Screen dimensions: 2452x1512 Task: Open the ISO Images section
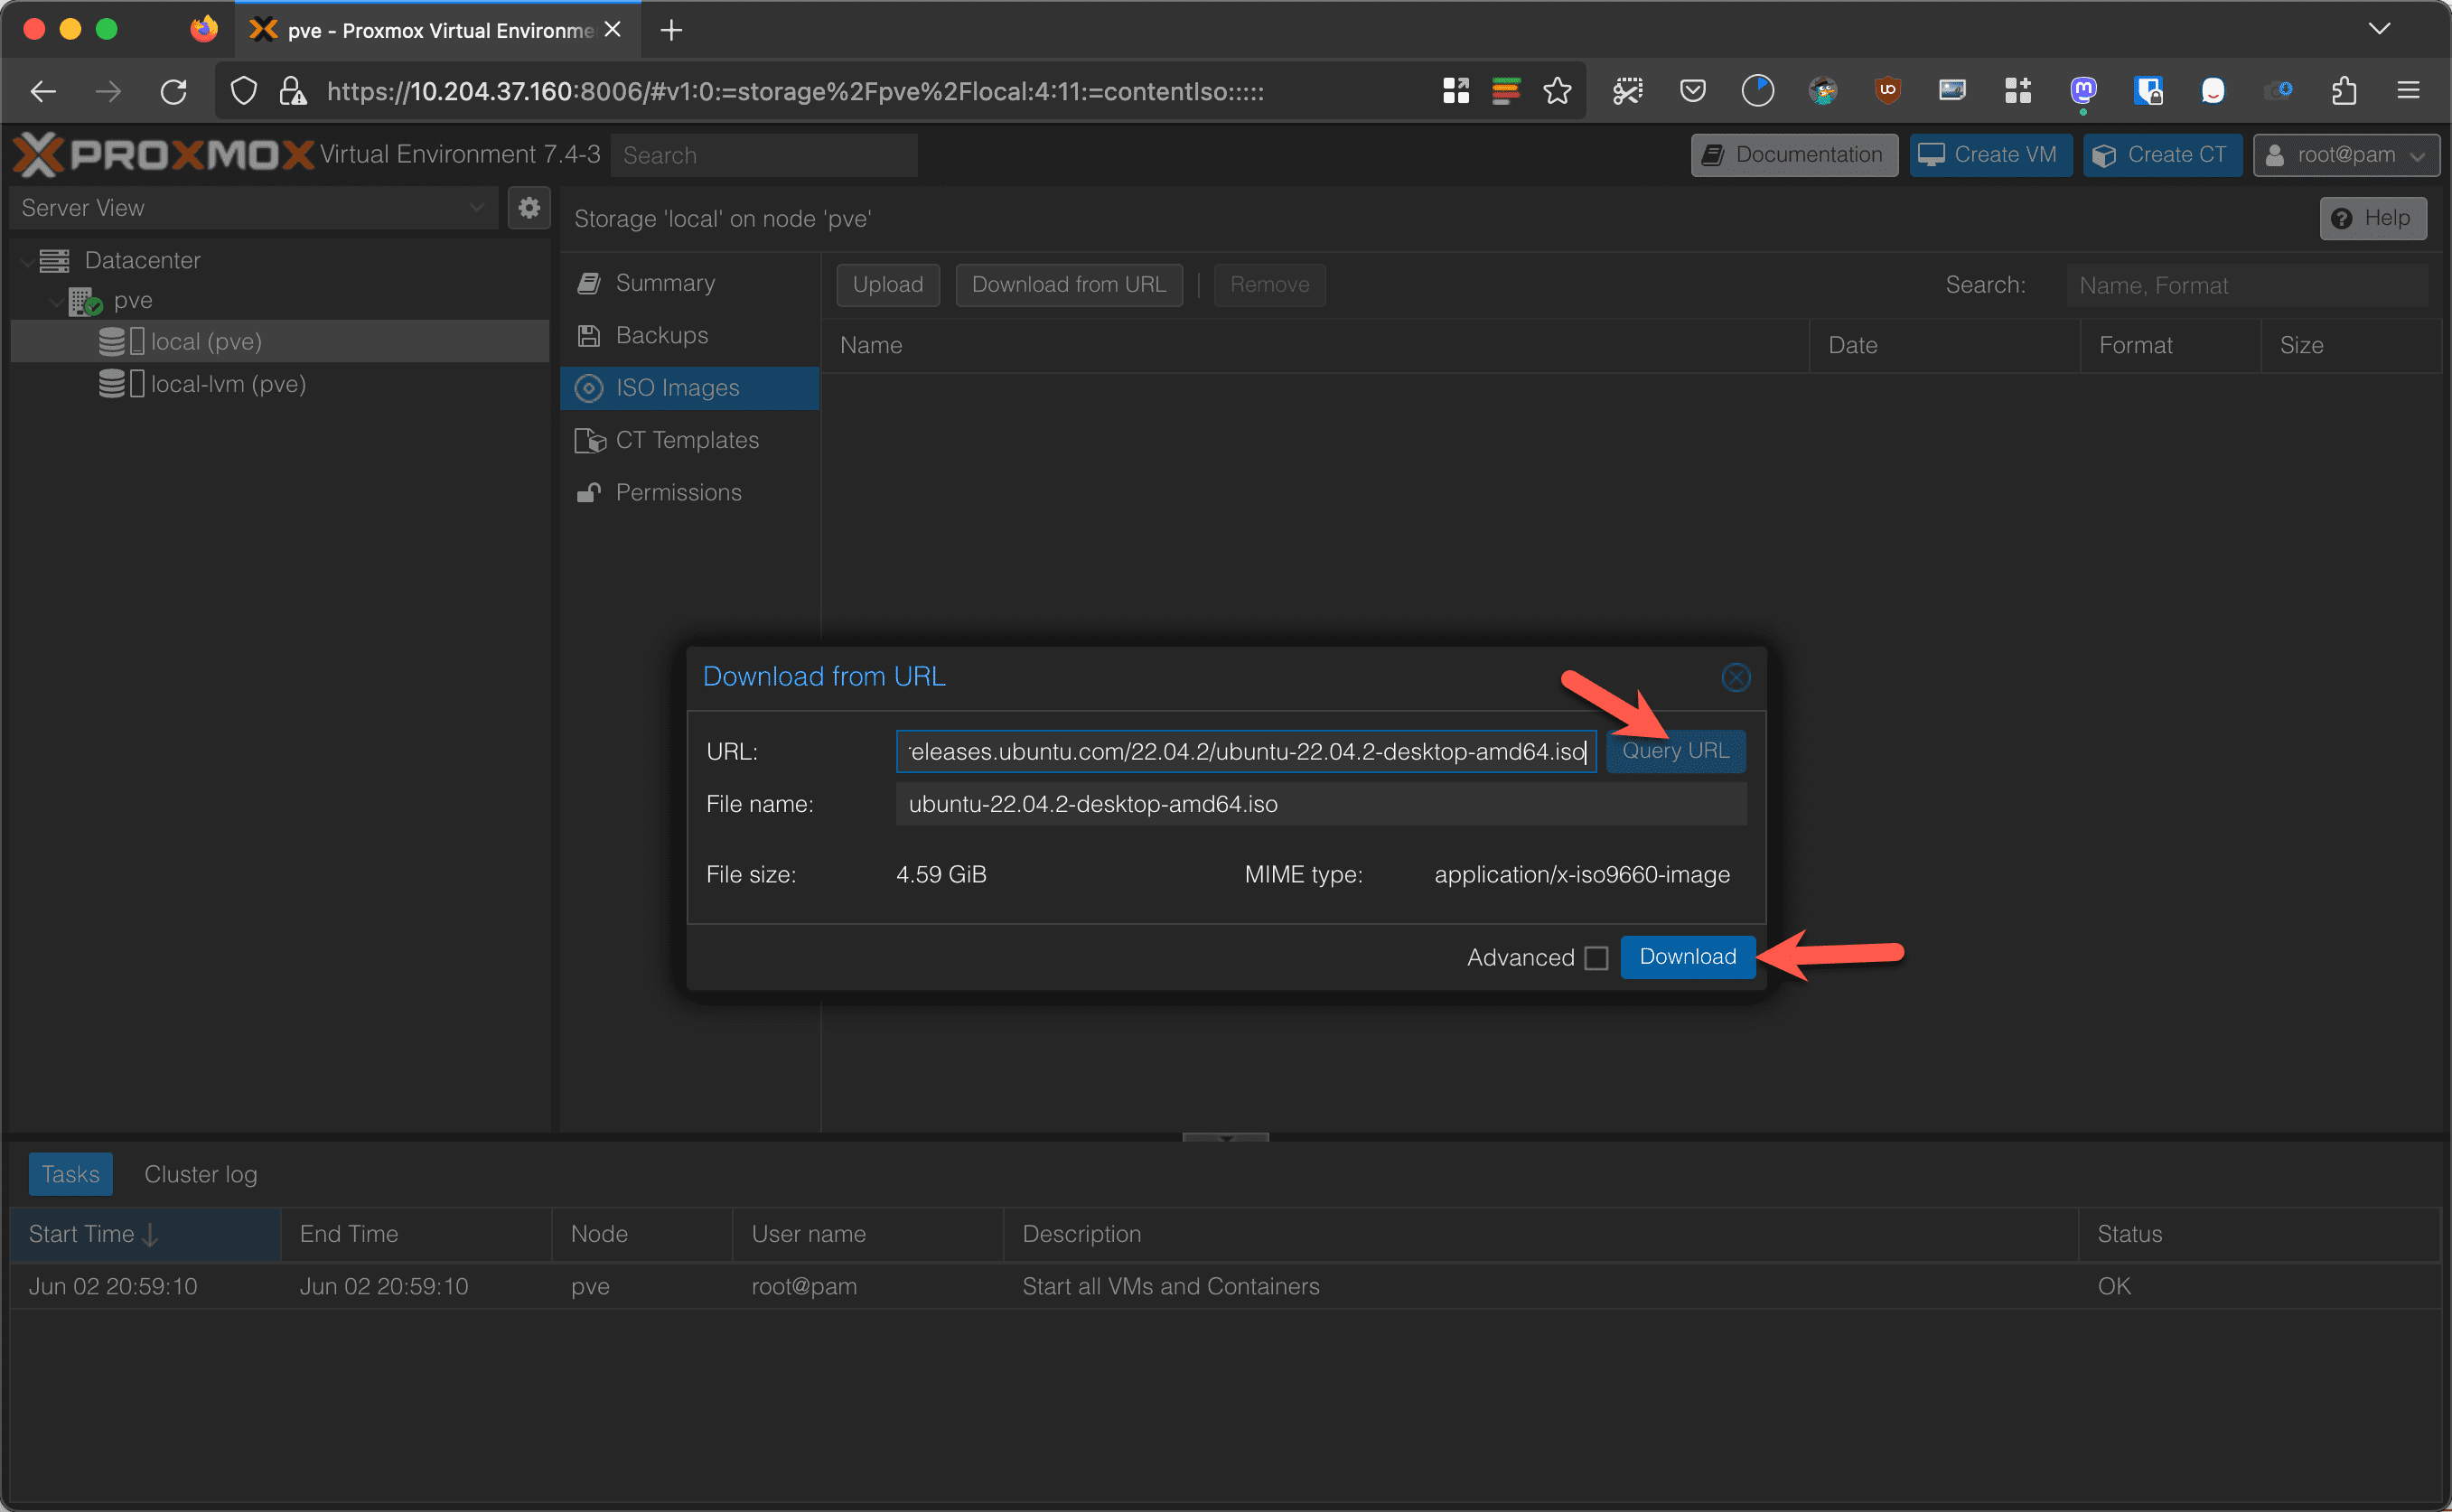689,388
